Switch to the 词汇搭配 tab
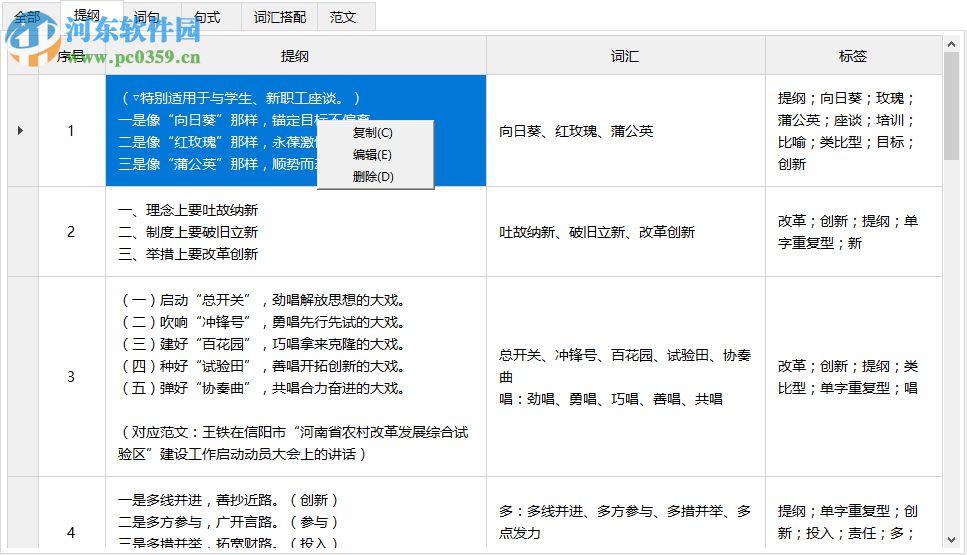The width and height of the screenshot is (967, 555). pos(279,17)
